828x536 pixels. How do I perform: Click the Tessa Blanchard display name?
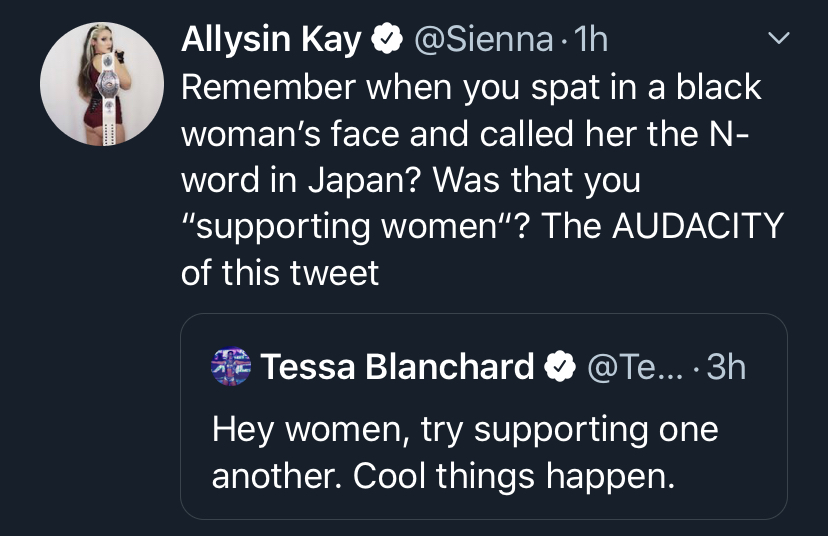pyautogui.click(x=397, y=367)
